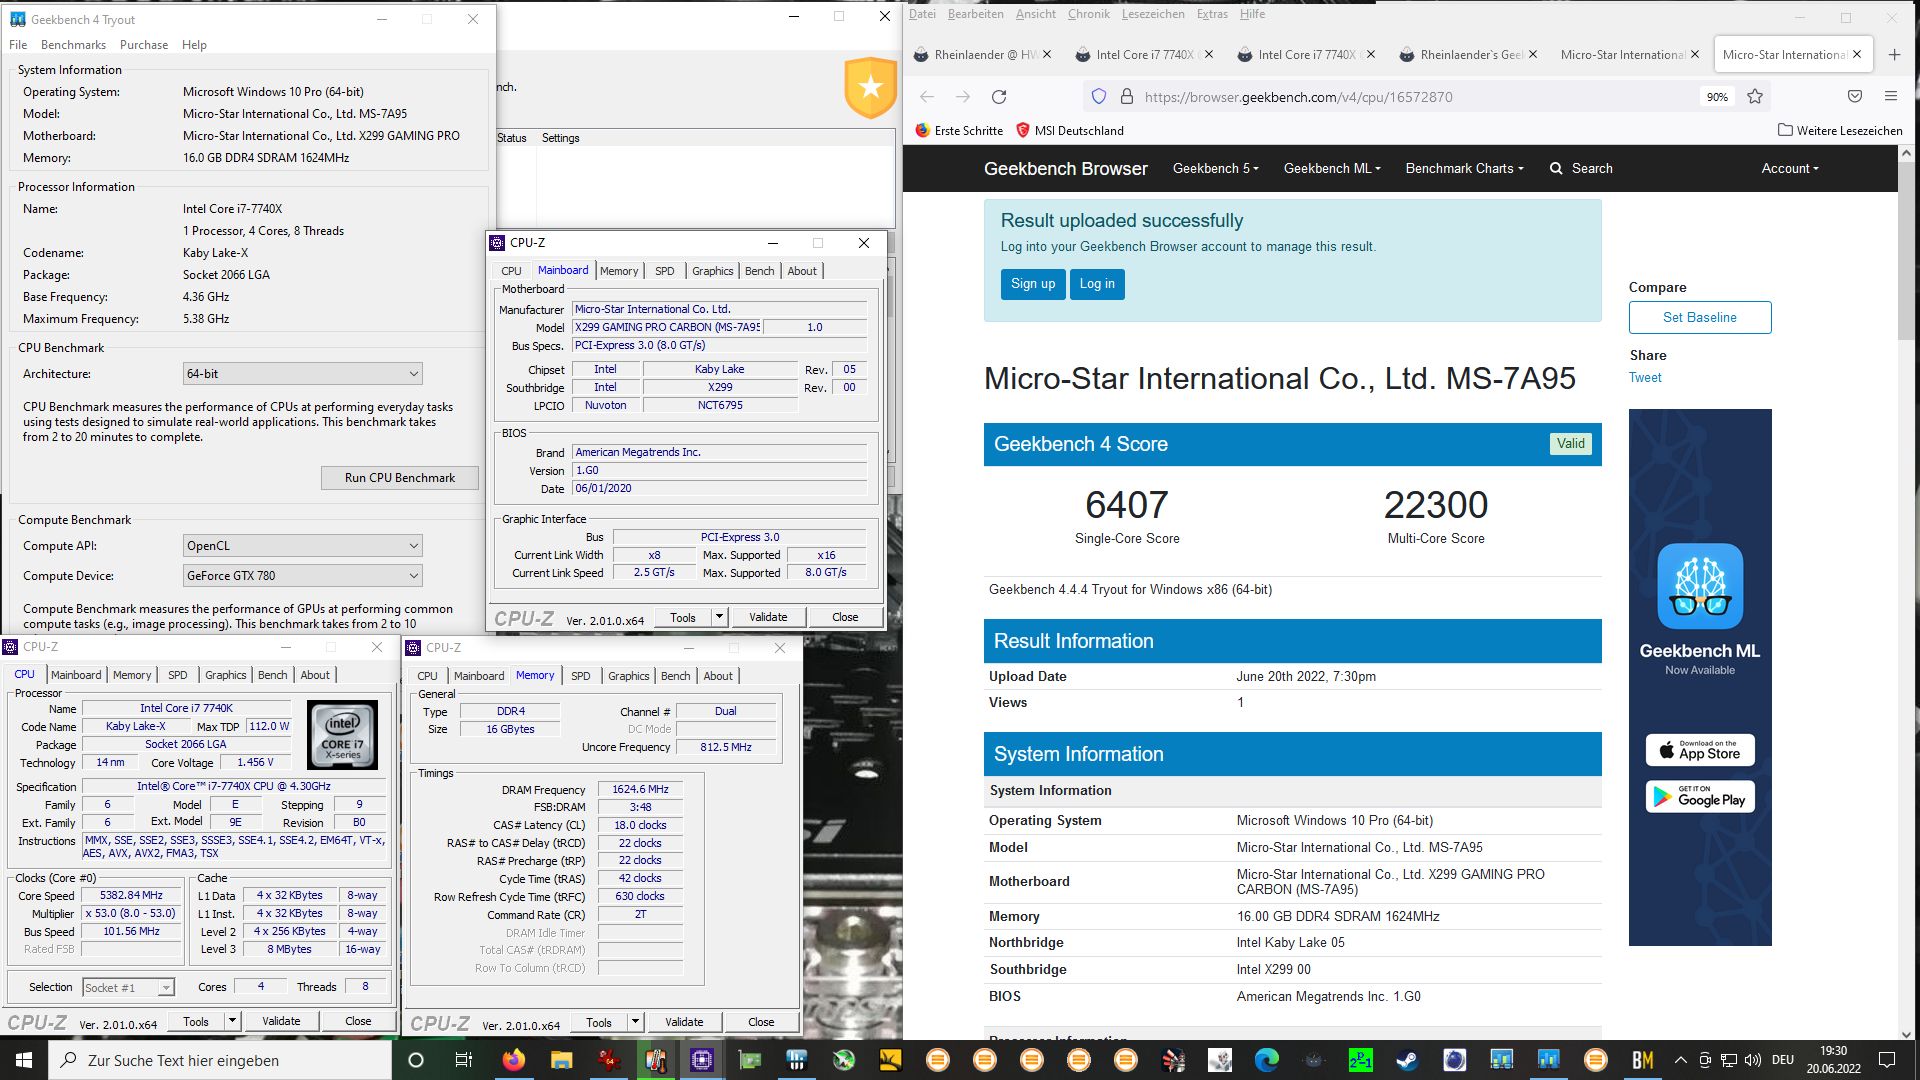Click Run CPU Benchmark button

point(399,478)
